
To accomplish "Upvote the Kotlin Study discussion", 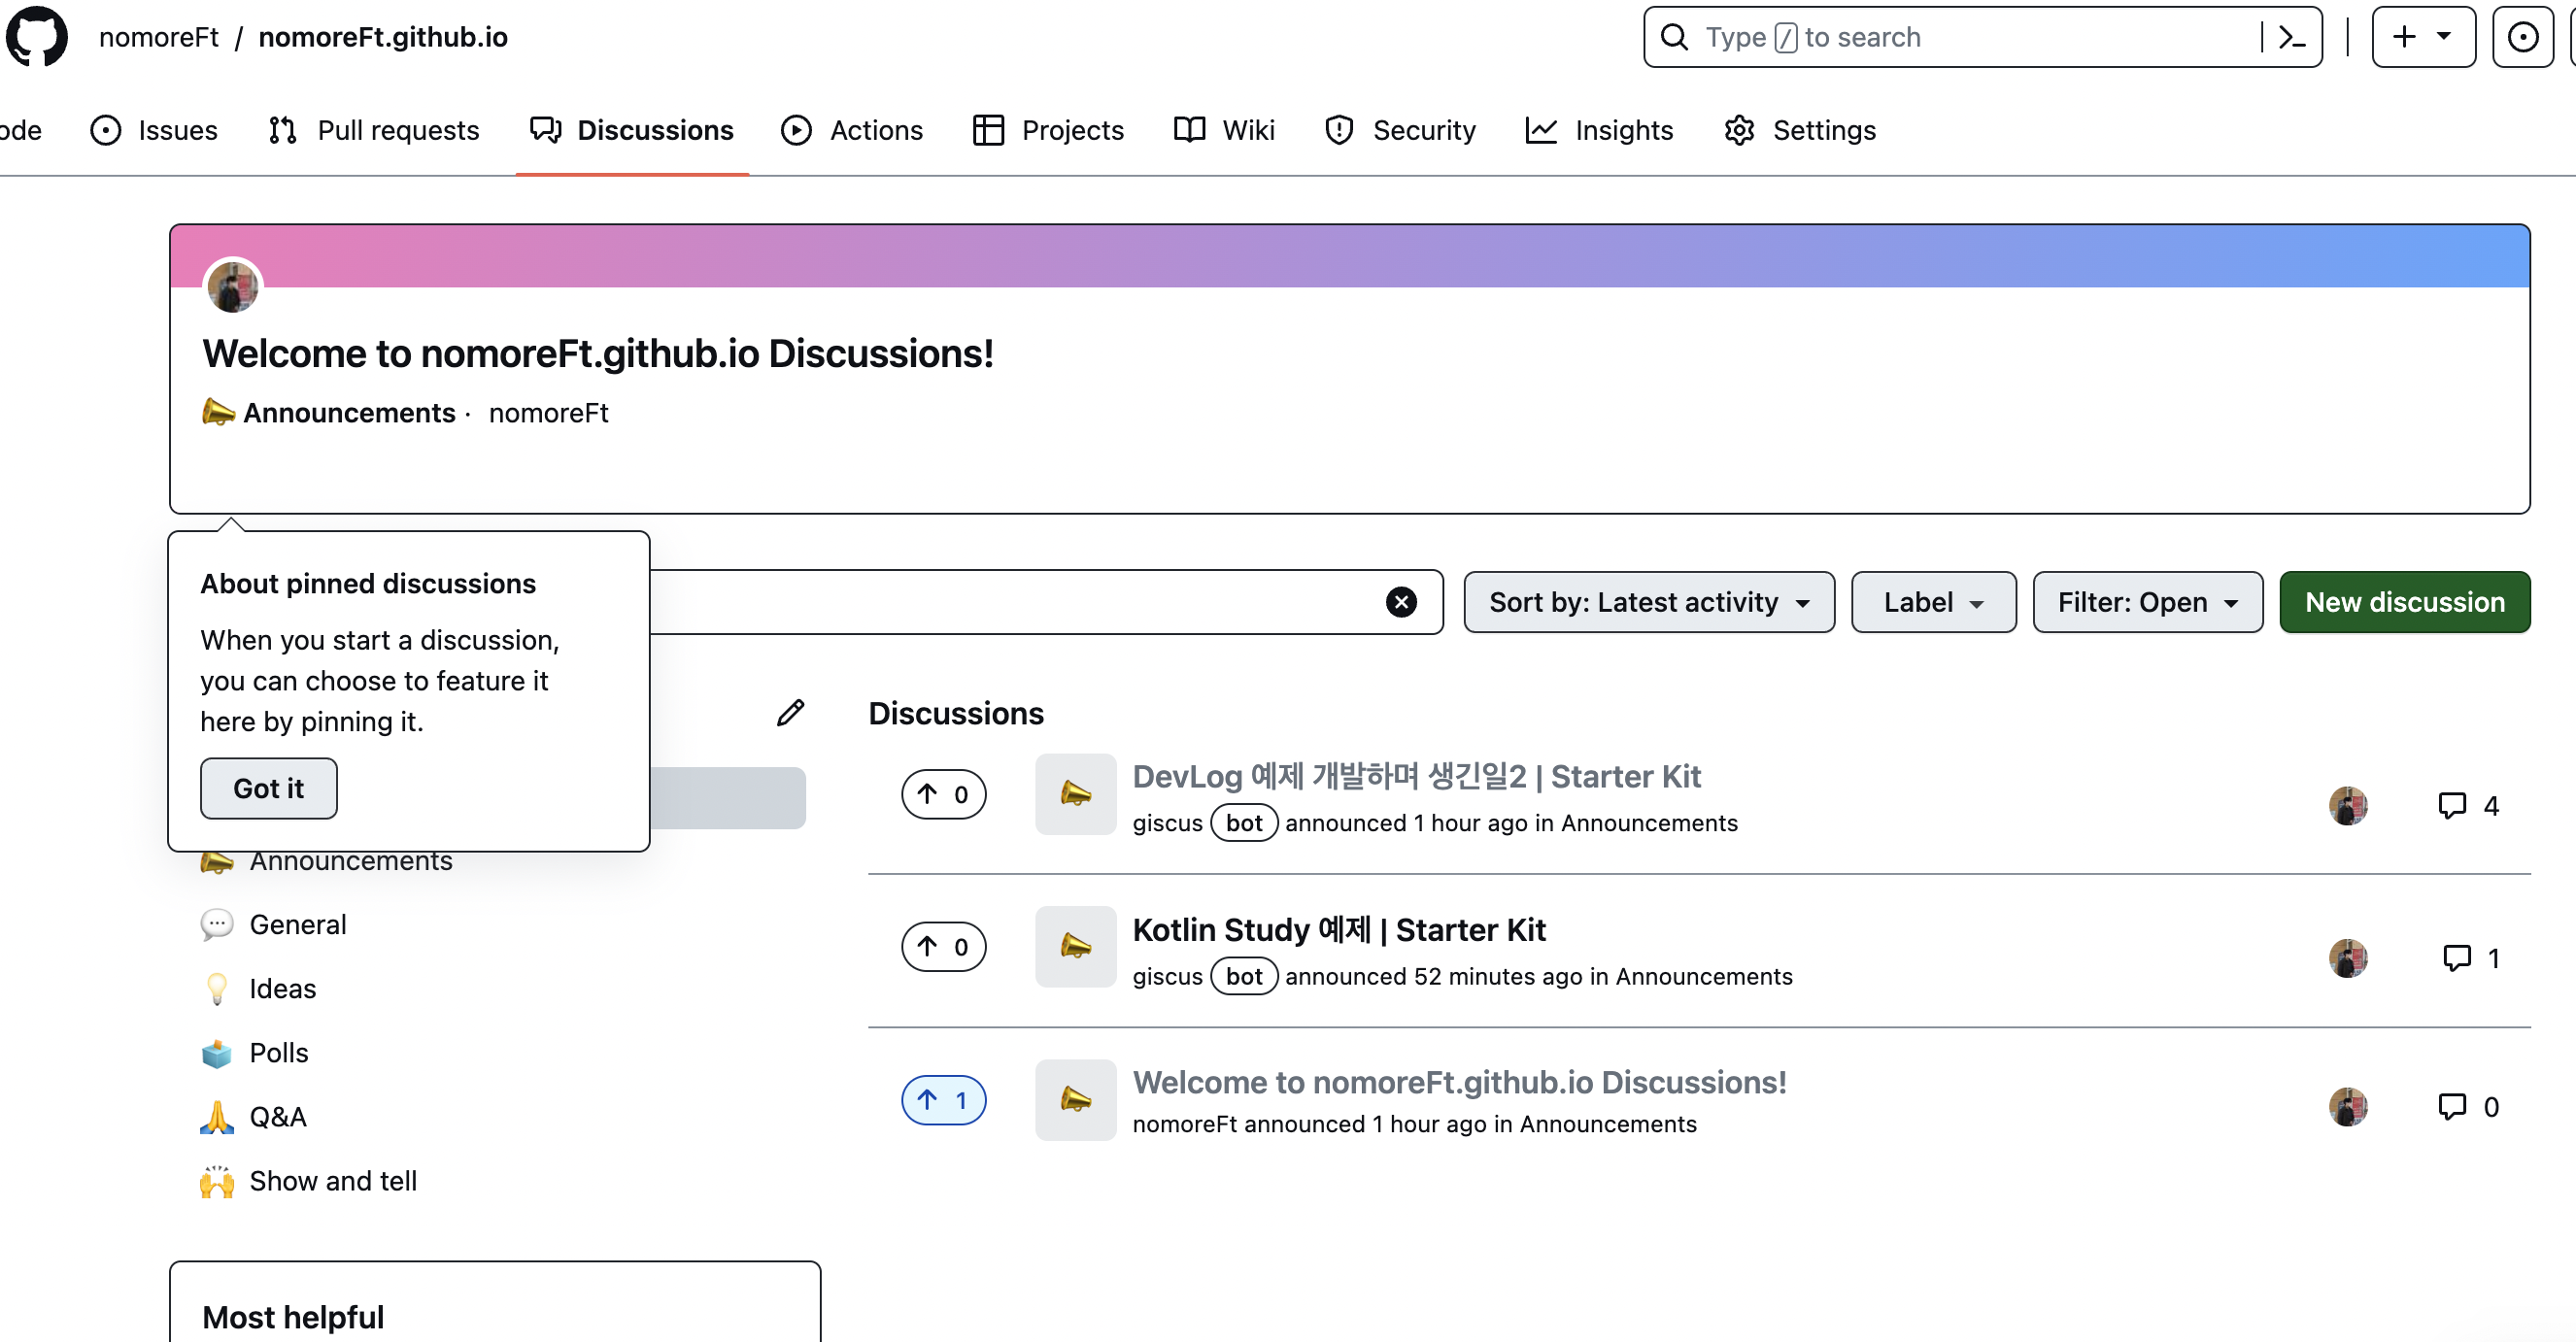I will pos(943,947).
